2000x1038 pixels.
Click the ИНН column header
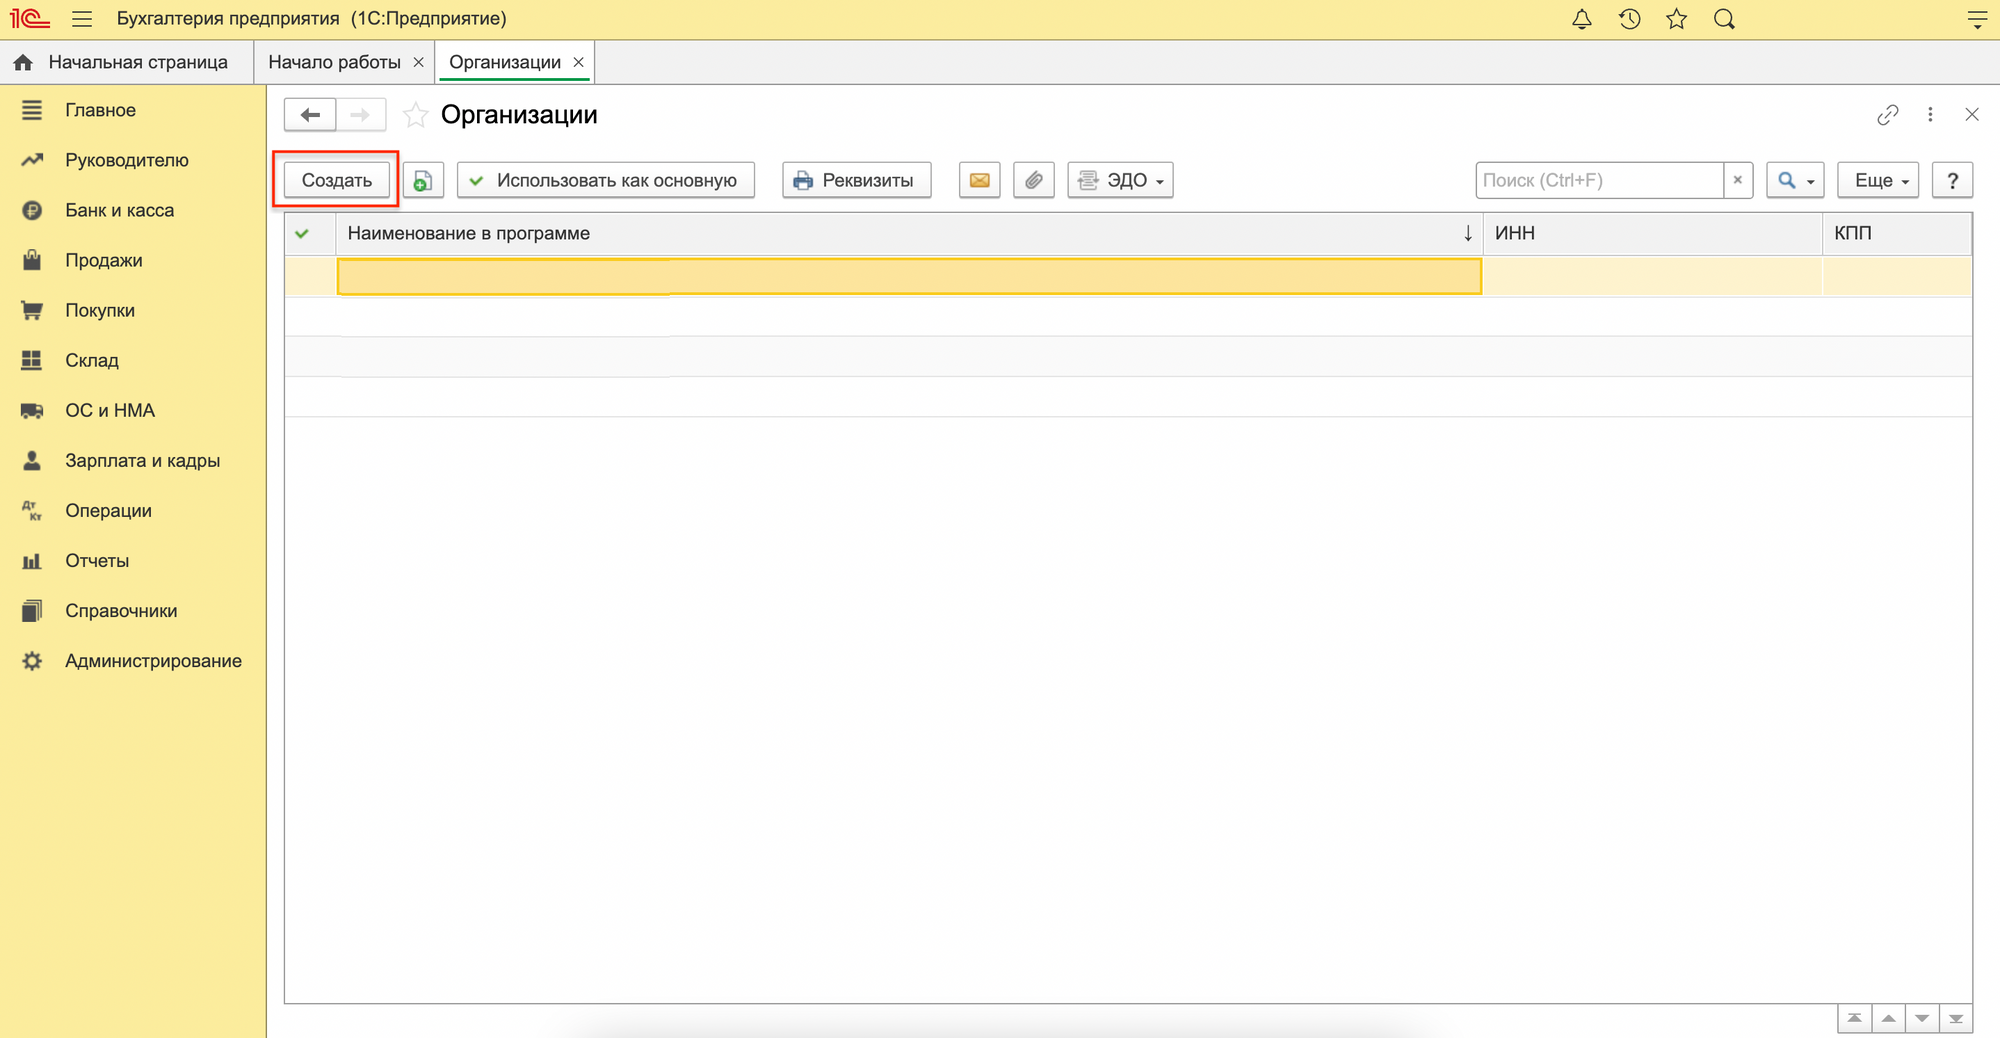click(1652, 233)
